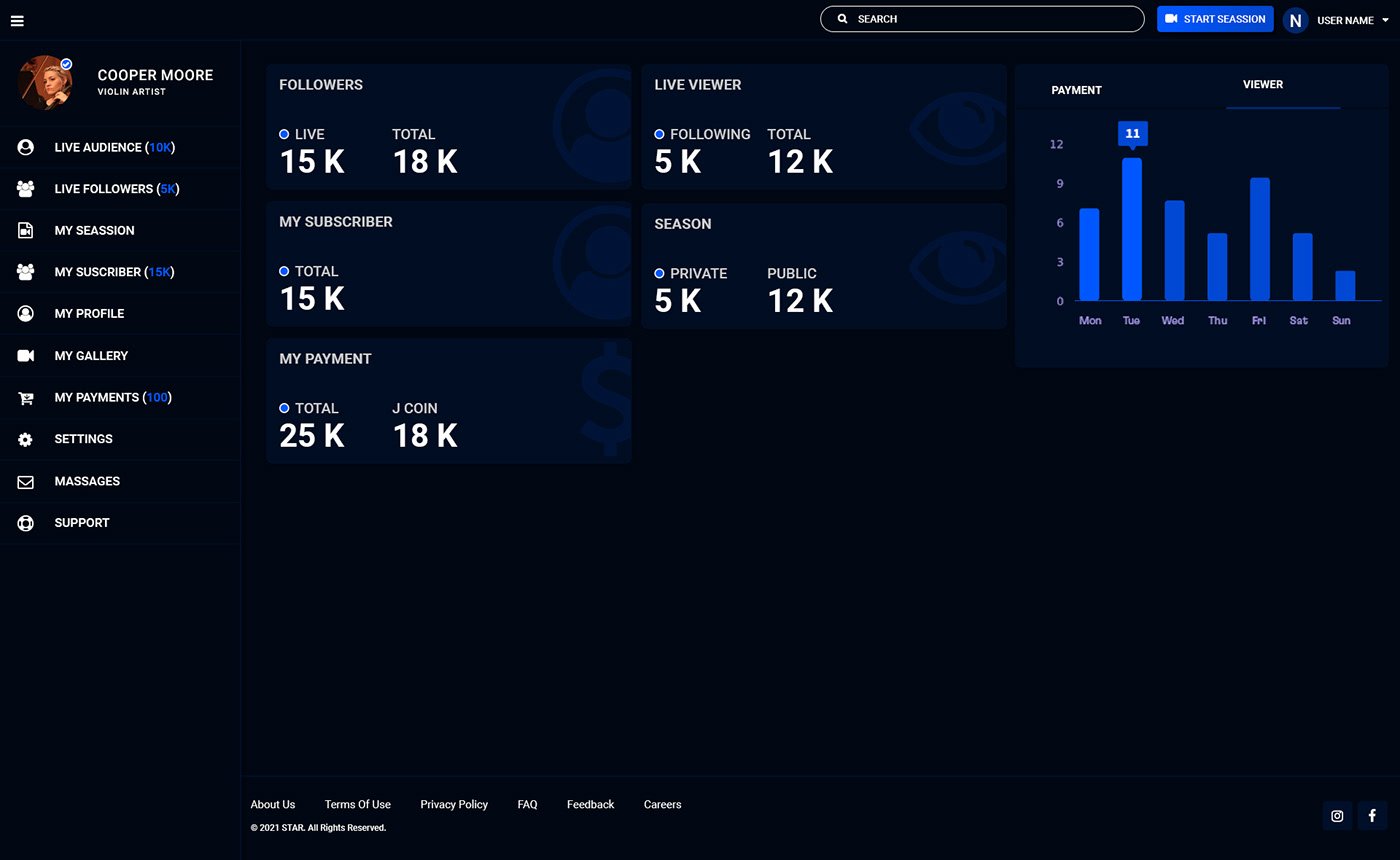
Task: Open the Instagram social icon
Action: pyautogui.click(x=1337, y=816)
